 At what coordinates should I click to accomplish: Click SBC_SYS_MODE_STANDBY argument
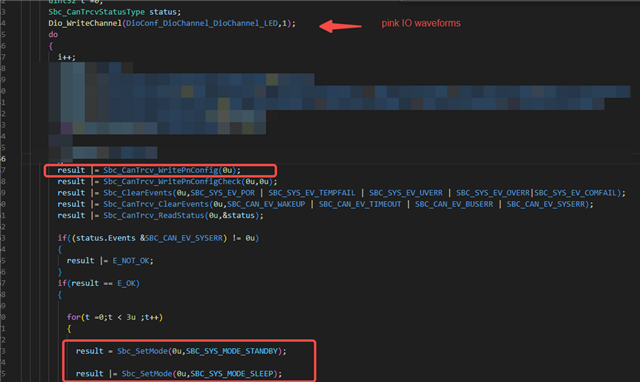[x=232, y=351]
